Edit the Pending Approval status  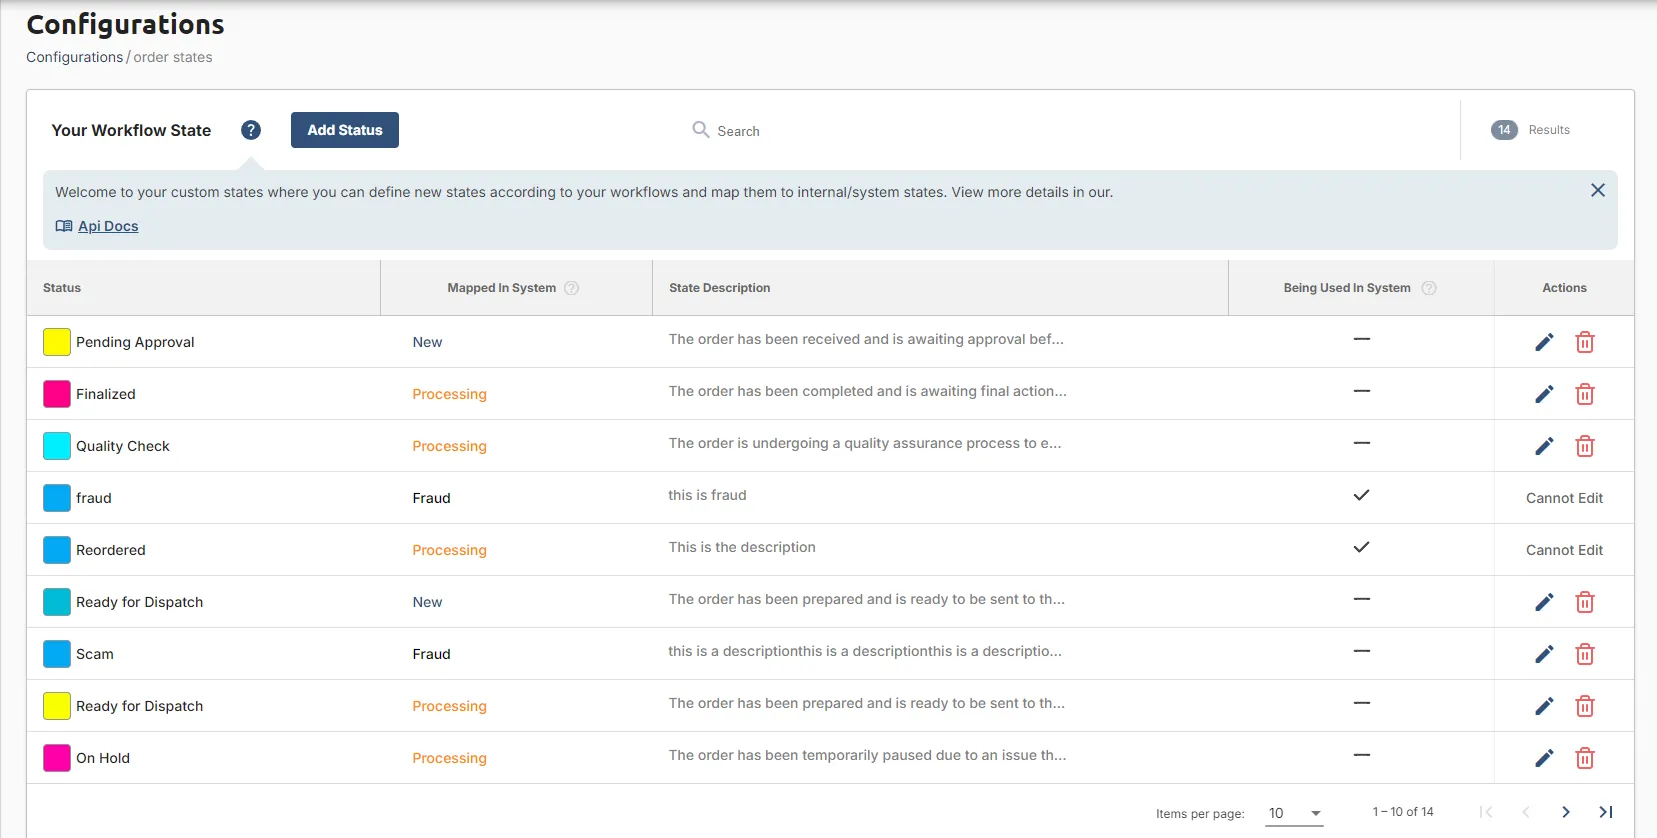(x=1544, y=342)
